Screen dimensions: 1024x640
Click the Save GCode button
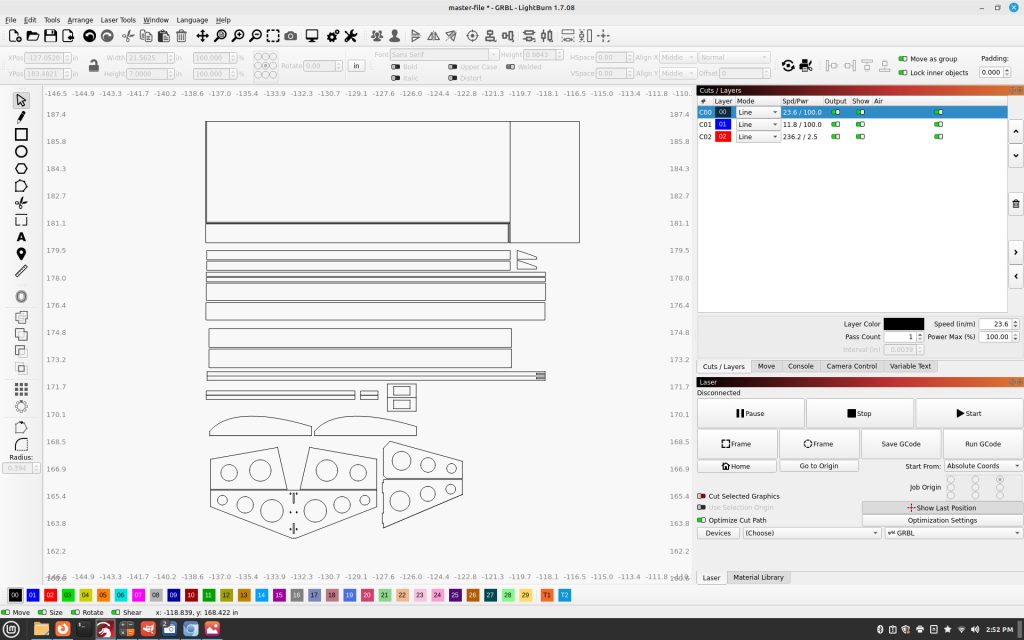pos(901,444)
